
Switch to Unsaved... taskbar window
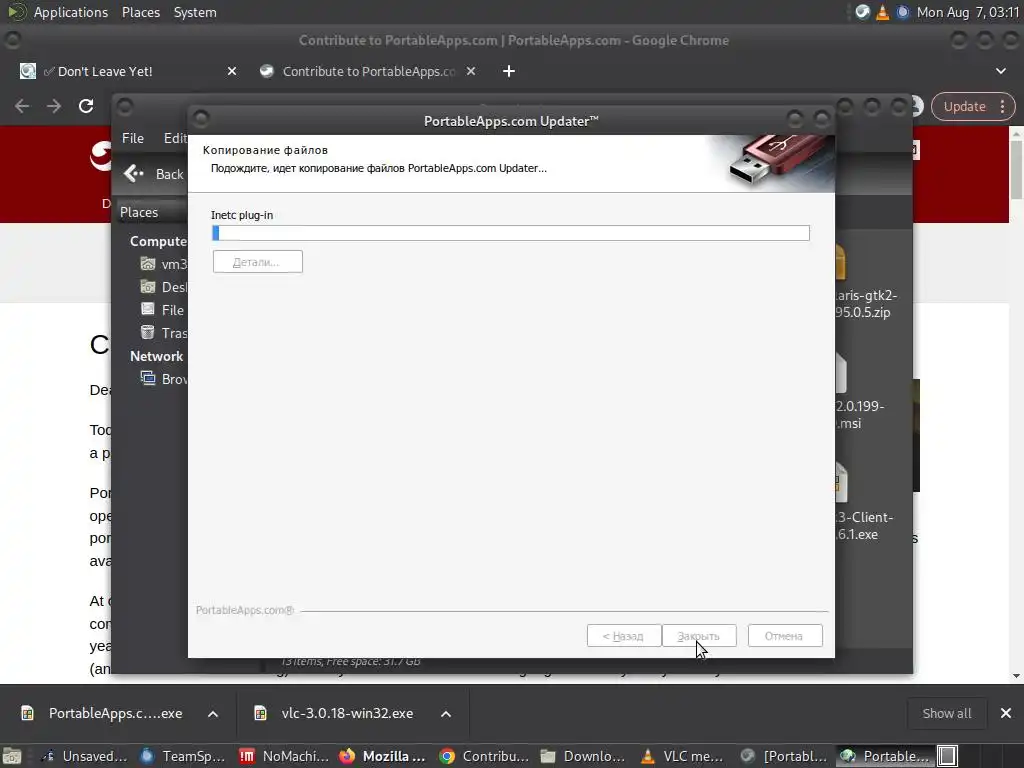[83, 756]
